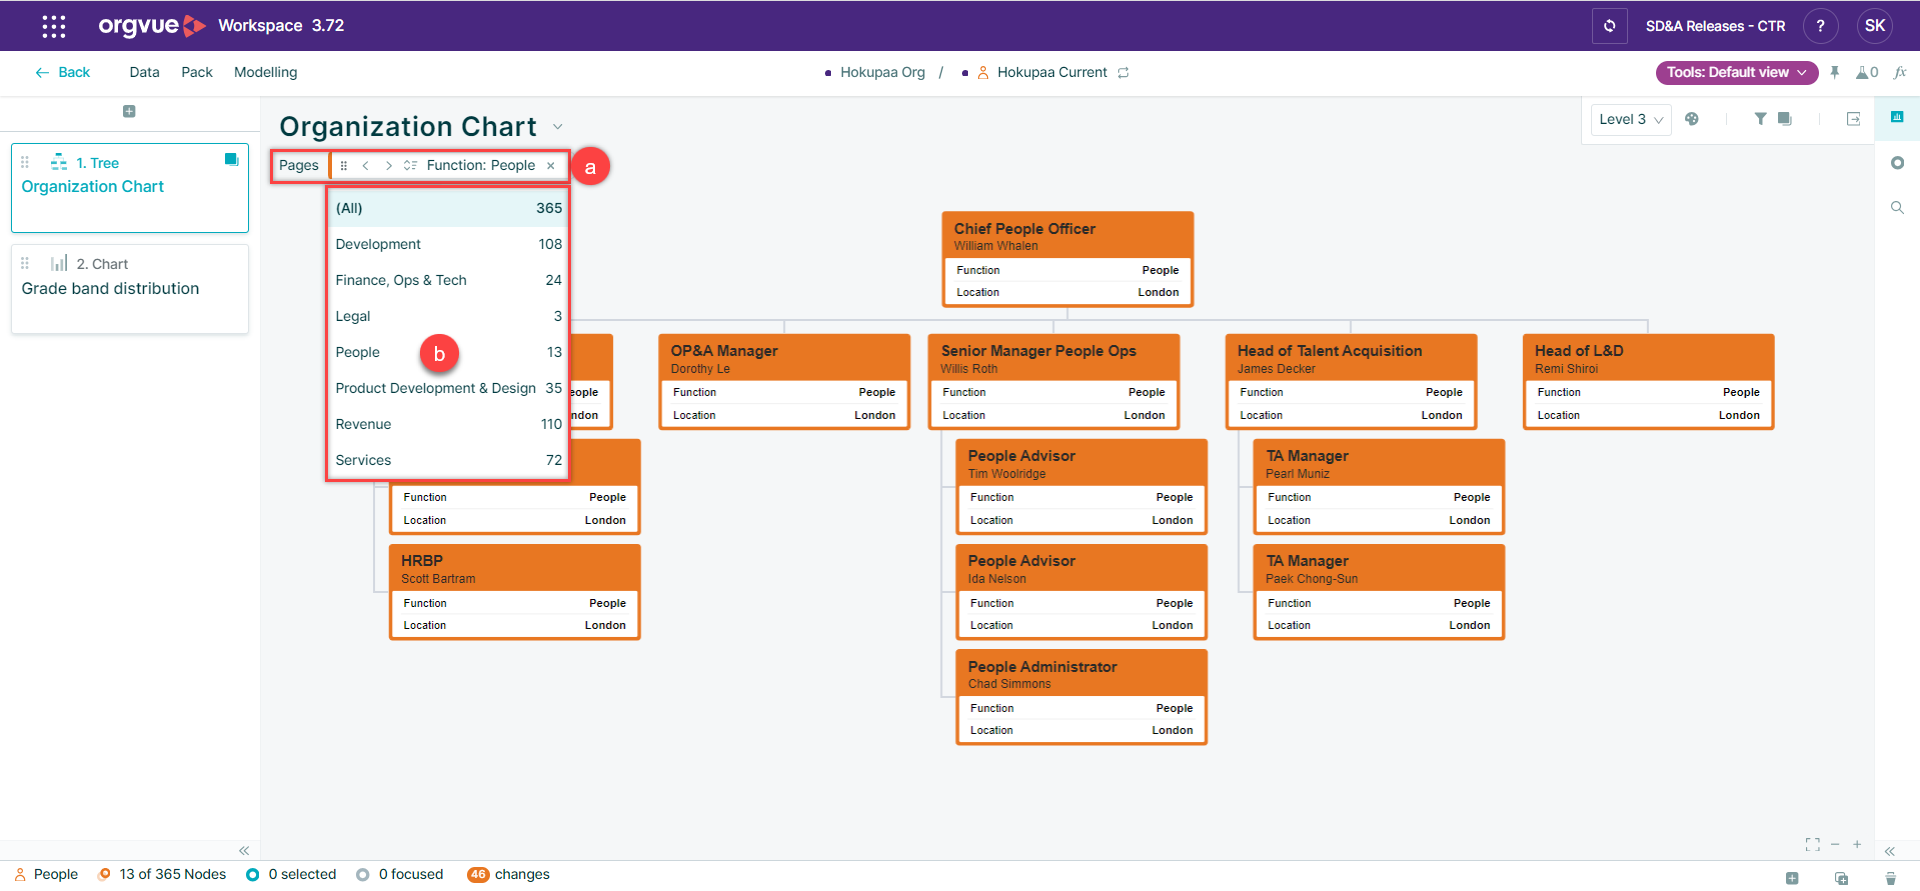Select Revenue in the pages list
This screenshot has width=1920, height=891.
coord(448,424)
